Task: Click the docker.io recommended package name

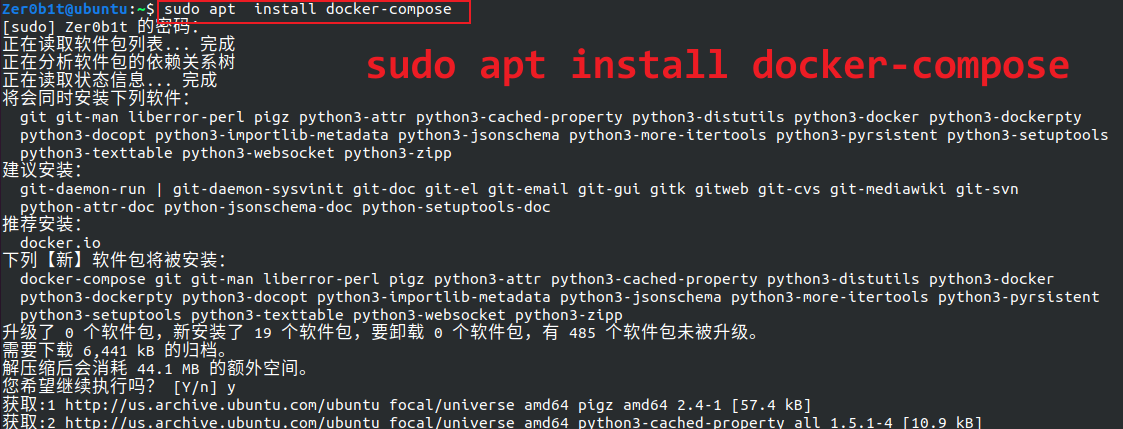Action: click(60, 243)
